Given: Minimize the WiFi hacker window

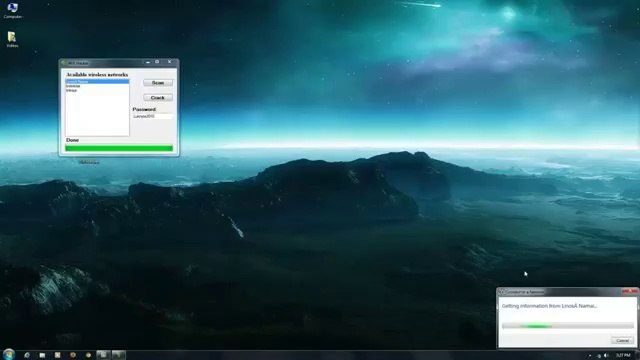Looking at the screenshot, I should click(148, 62).
